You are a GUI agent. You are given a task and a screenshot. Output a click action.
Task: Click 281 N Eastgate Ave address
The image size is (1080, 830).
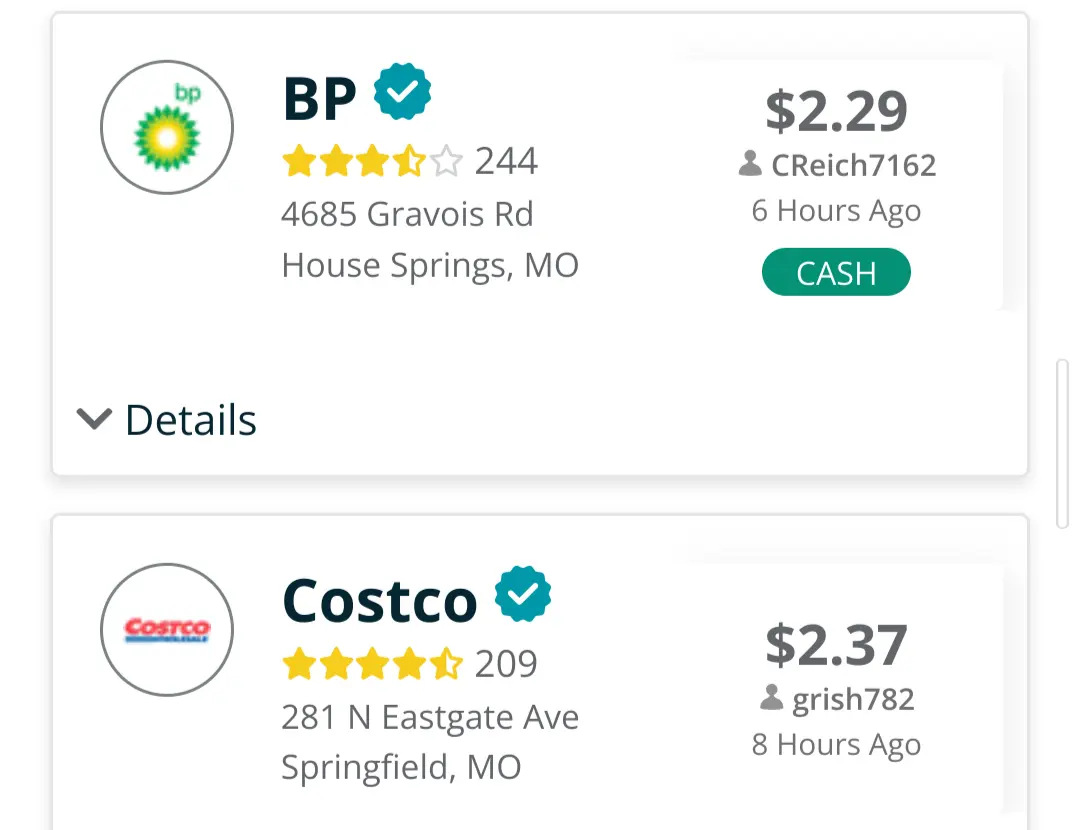pos(430,717)
